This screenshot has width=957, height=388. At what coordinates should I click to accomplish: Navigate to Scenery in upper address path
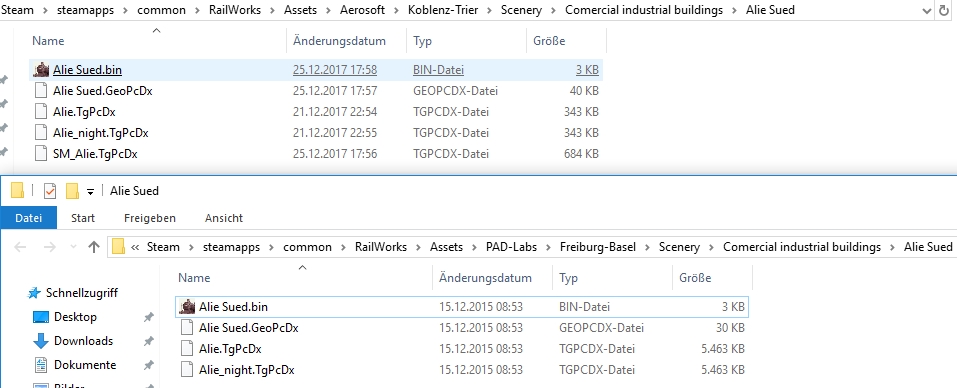tap(521, 10)
